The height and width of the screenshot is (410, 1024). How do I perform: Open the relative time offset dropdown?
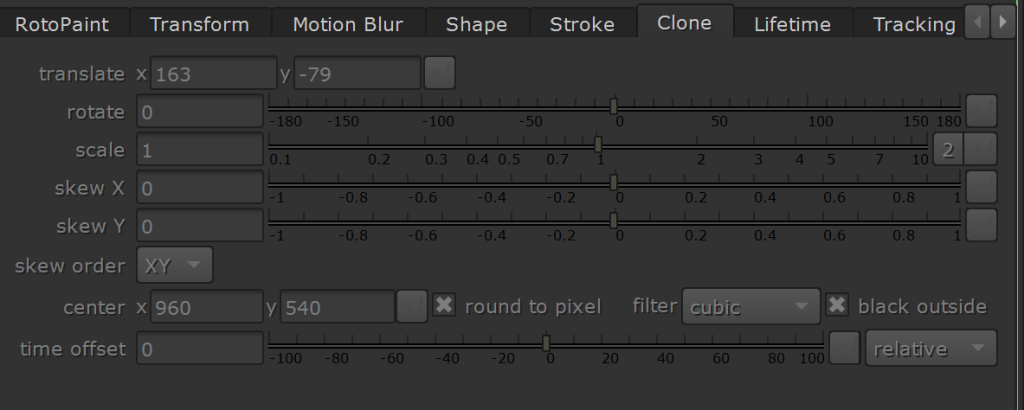click(x=931, y=348)
